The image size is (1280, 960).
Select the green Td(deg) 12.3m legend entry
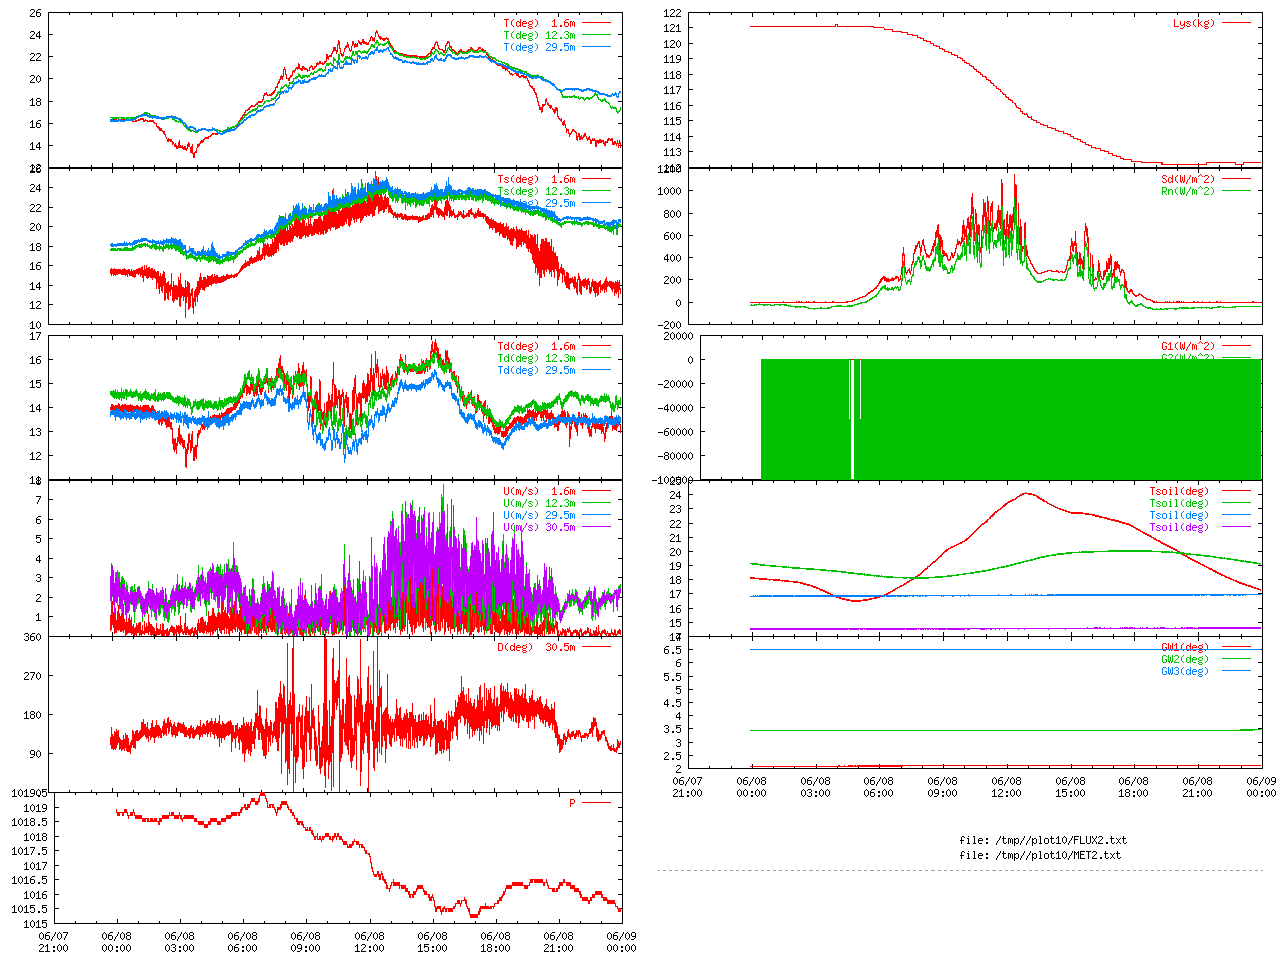(536, 358)
